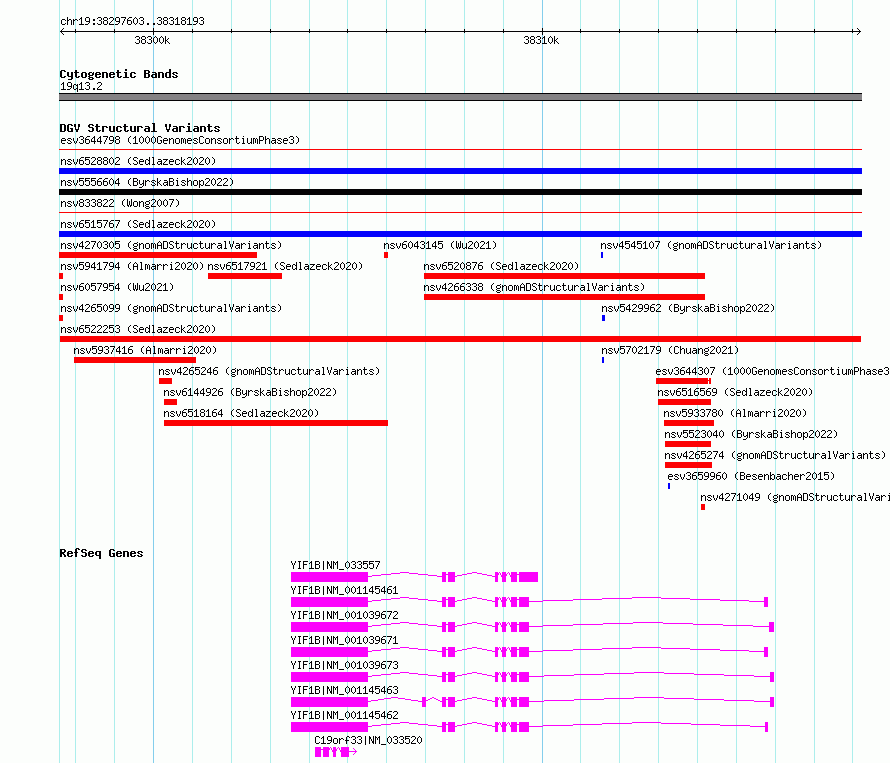The width and height of the screenshot is (890, 763).
Task: Click the red bar of nsv5937416
Action: [135, 360]
